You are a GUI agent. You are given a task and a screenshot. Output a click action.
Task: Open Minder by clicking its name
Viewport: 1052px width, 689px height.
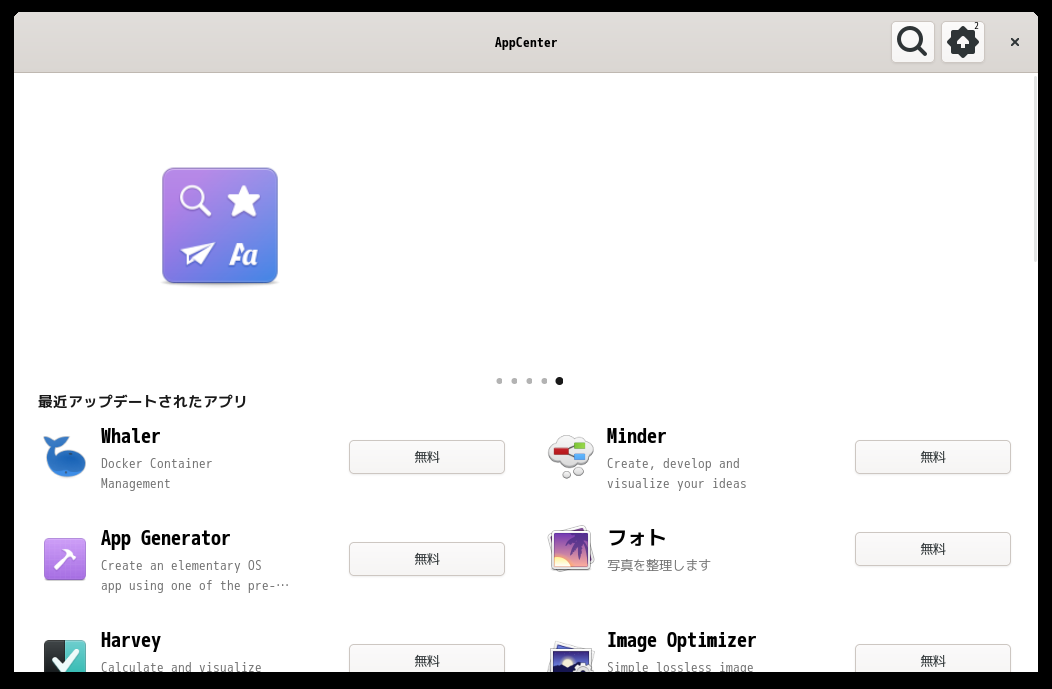(636, 436)
